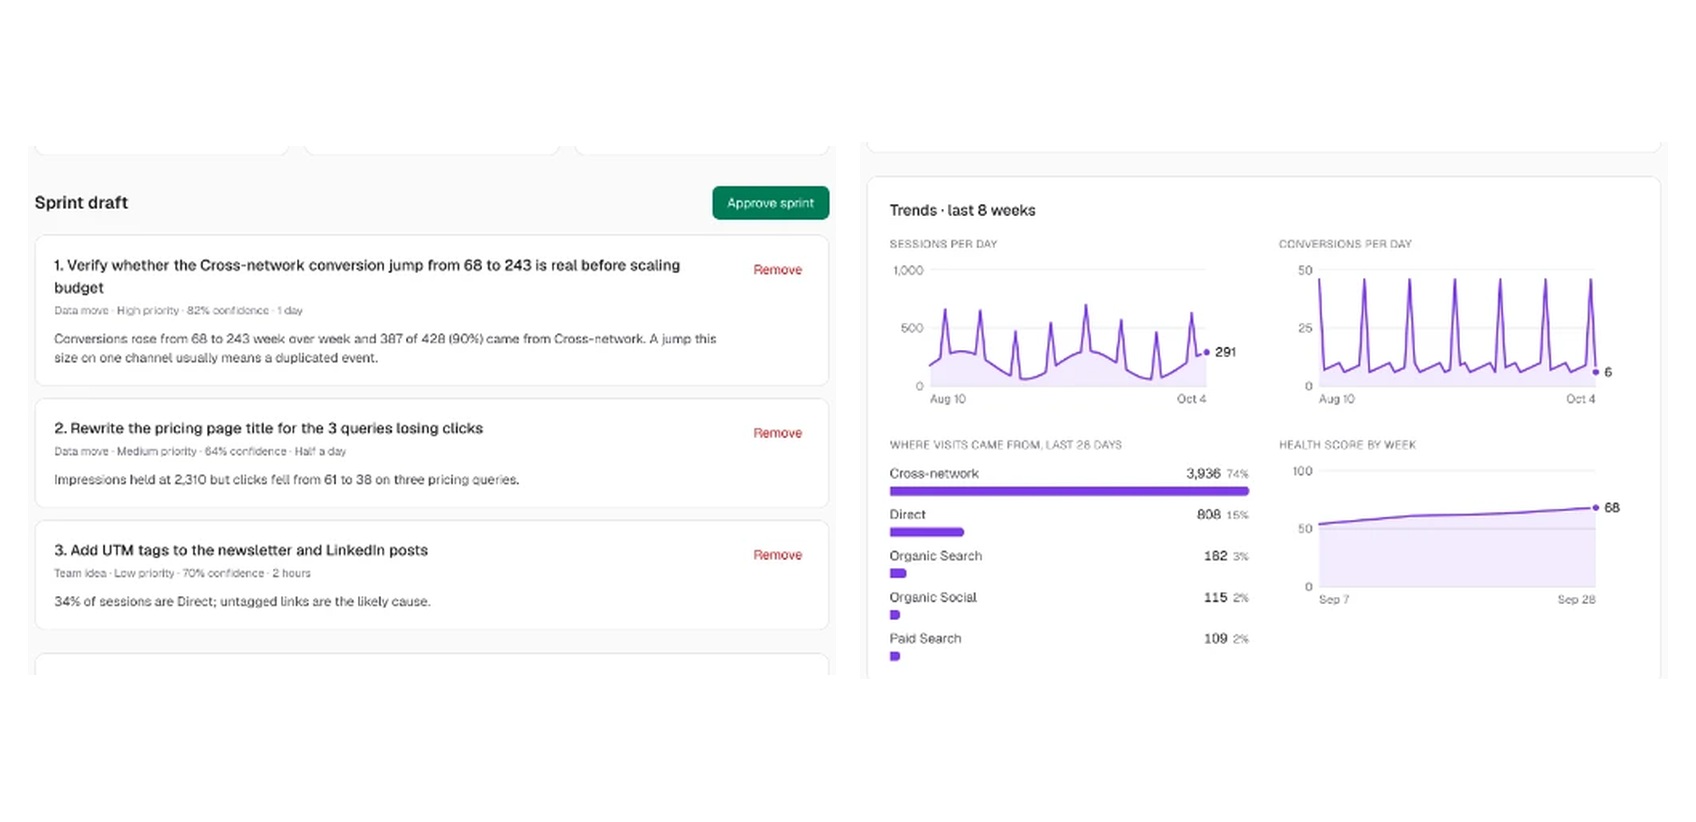
Task: Remove the Cross-network conversion verification item
Action: 777,270
